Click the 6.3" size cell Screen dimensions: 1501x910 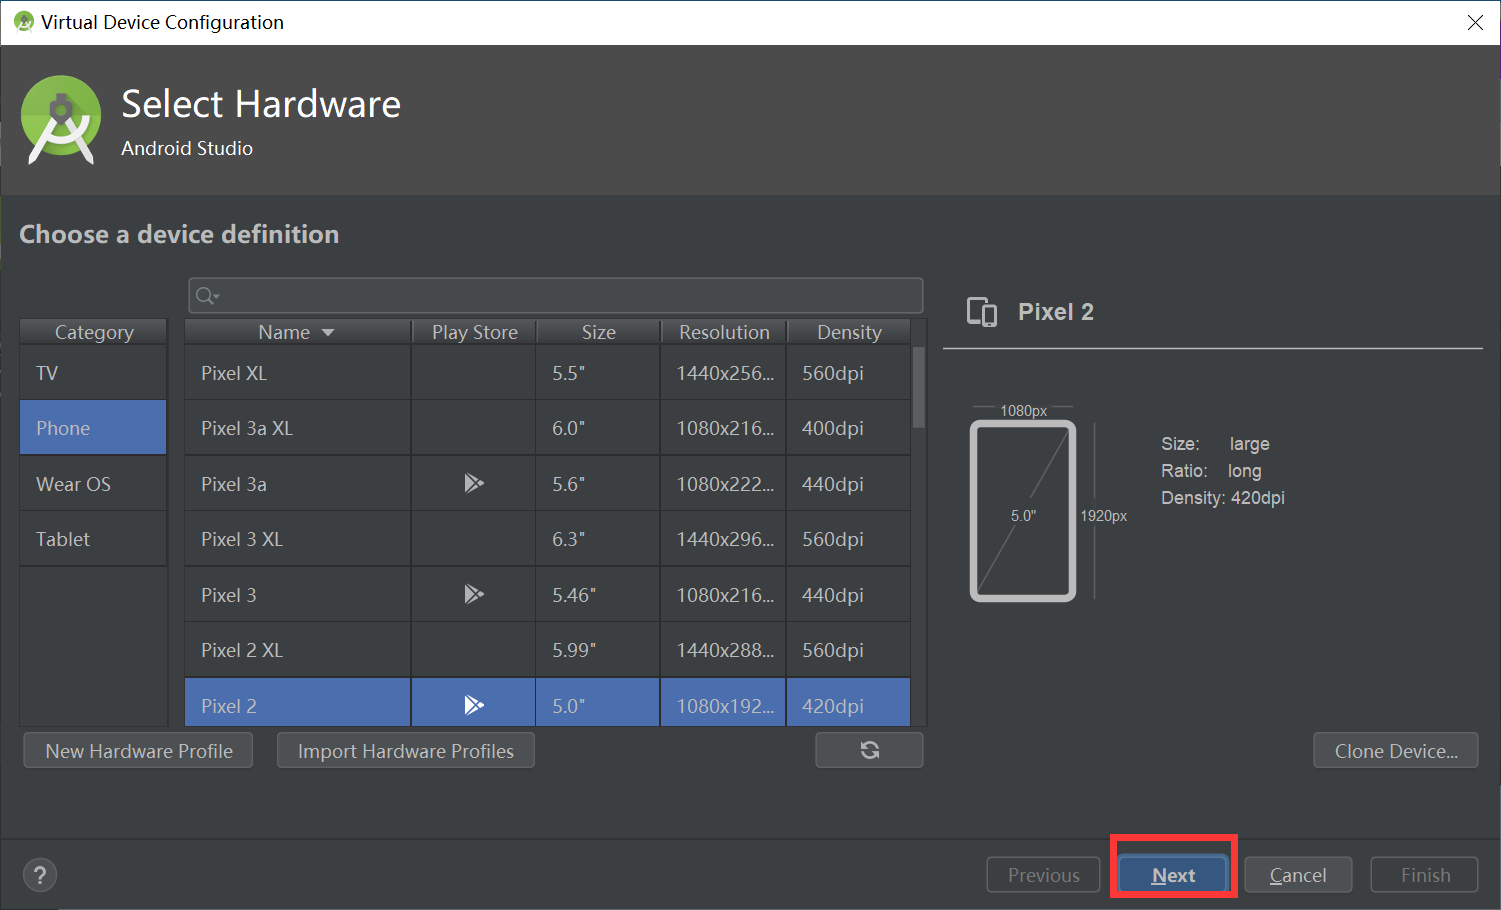pos(598,539)
